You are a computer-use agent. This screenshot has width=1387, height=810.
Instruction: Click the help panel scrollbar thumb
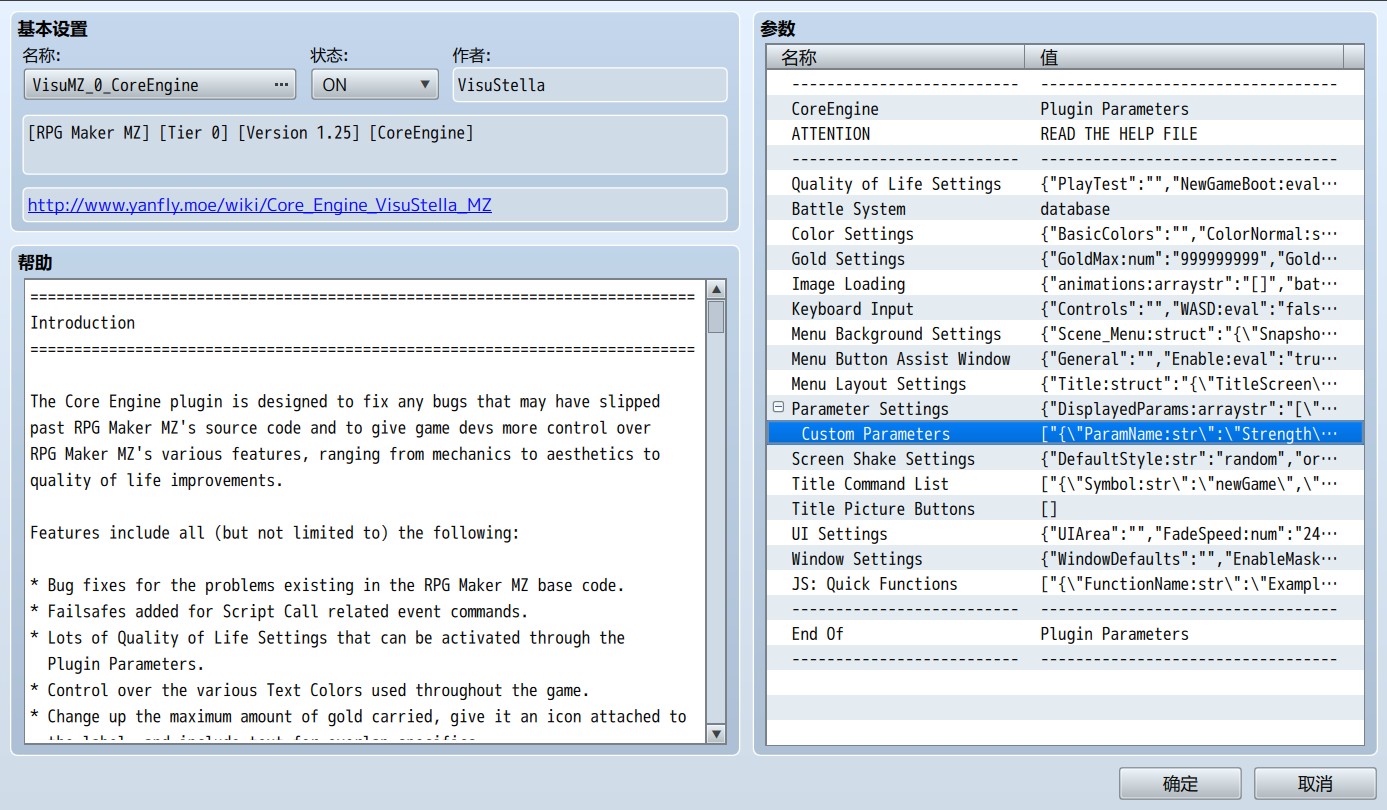(x=716, y=316)
